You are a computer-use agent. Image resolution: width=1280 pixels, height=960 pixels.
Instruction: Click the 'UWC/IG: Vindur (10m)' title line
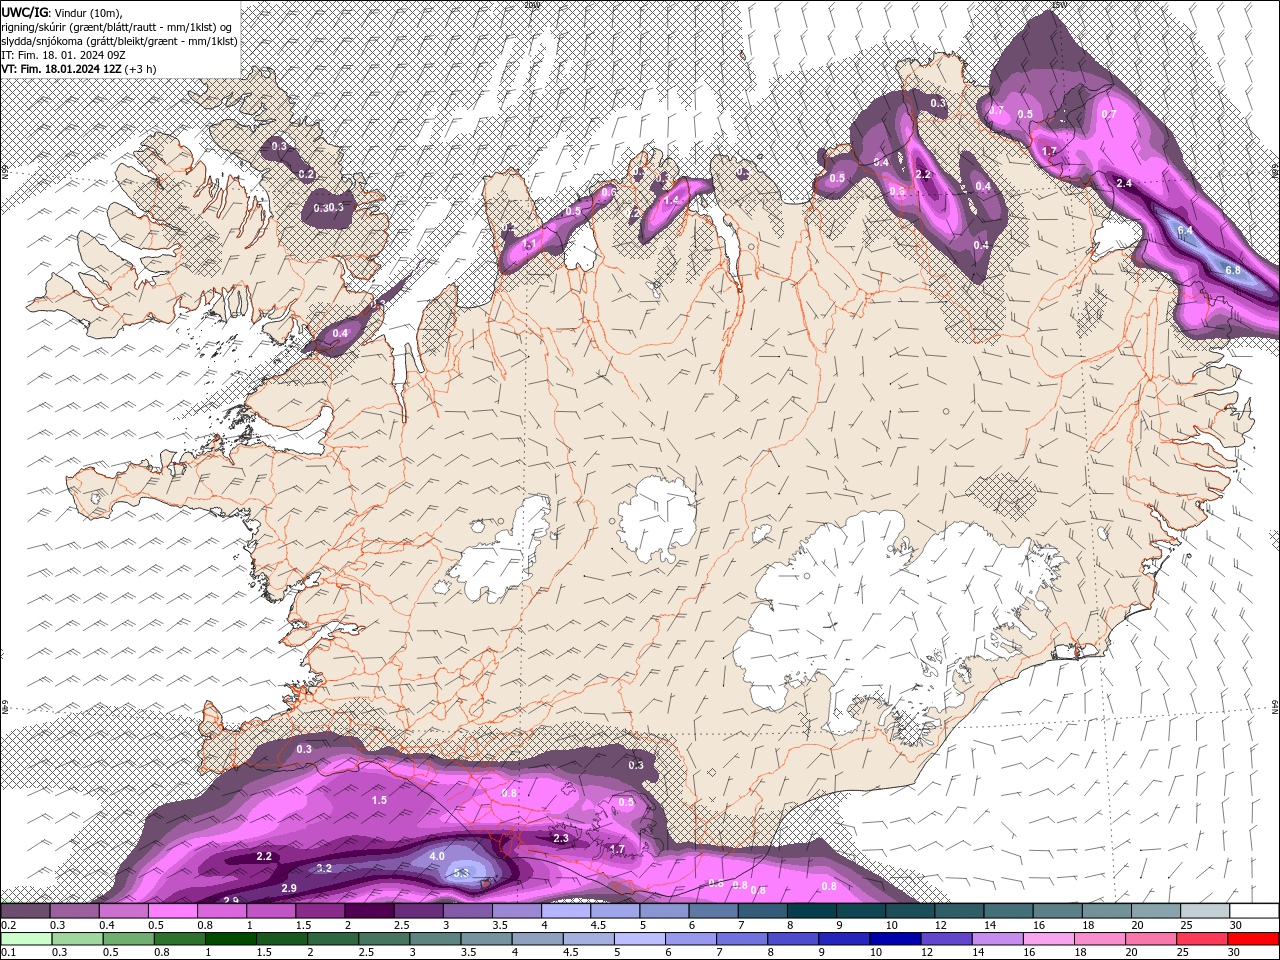click(63, 12)
